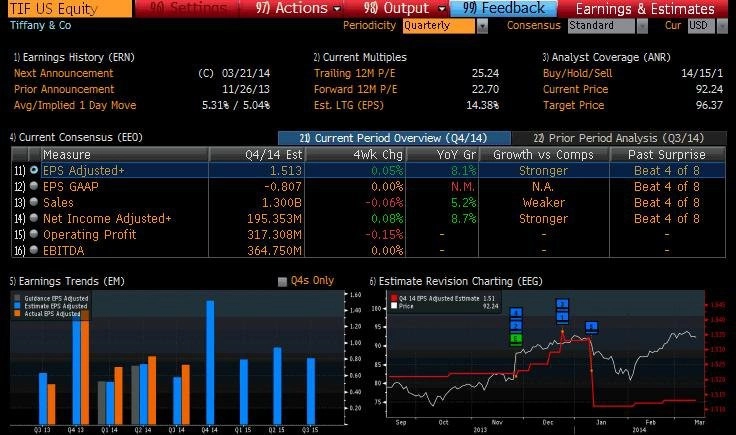
Task: Open 6) Estimate Revision Charting (EEG) section
Action: (x=456, y=281)
